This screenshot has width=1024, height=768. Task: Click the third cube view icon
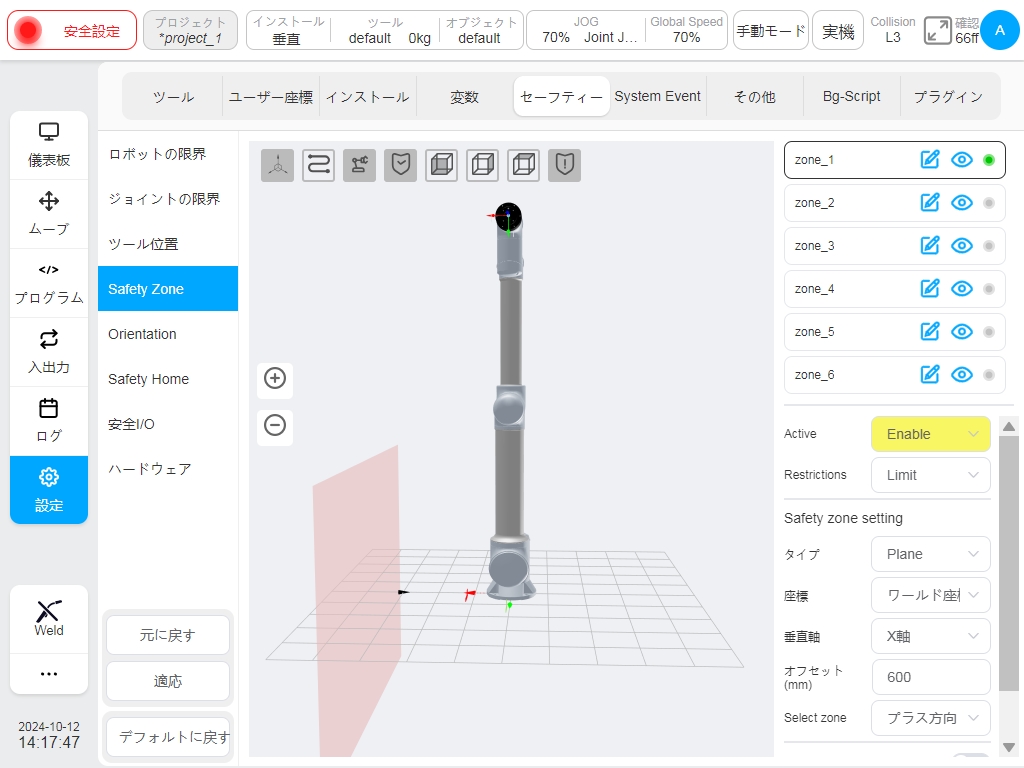pyautogui.click(x=524, y=165)
